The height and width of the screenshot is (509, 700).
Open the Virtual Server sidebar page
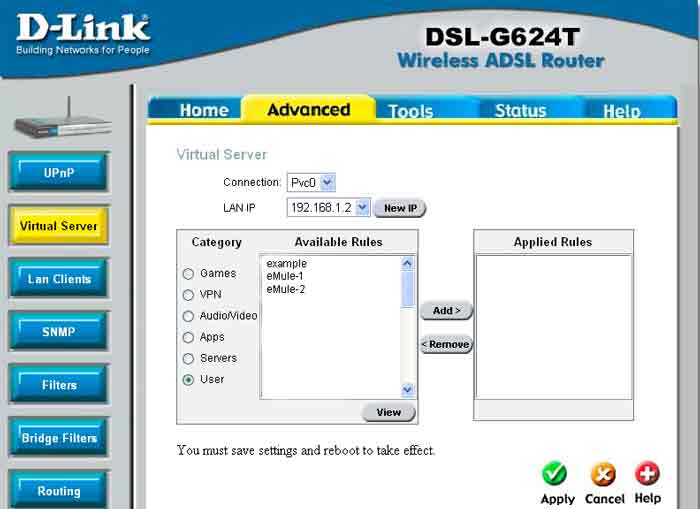[x=58, y=225]
